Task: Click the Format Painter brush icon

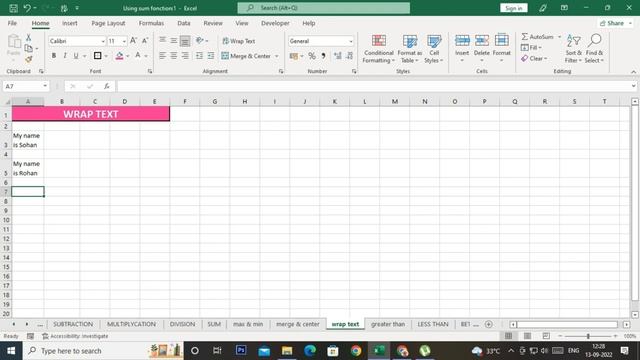Action: [x=29, y=60]
